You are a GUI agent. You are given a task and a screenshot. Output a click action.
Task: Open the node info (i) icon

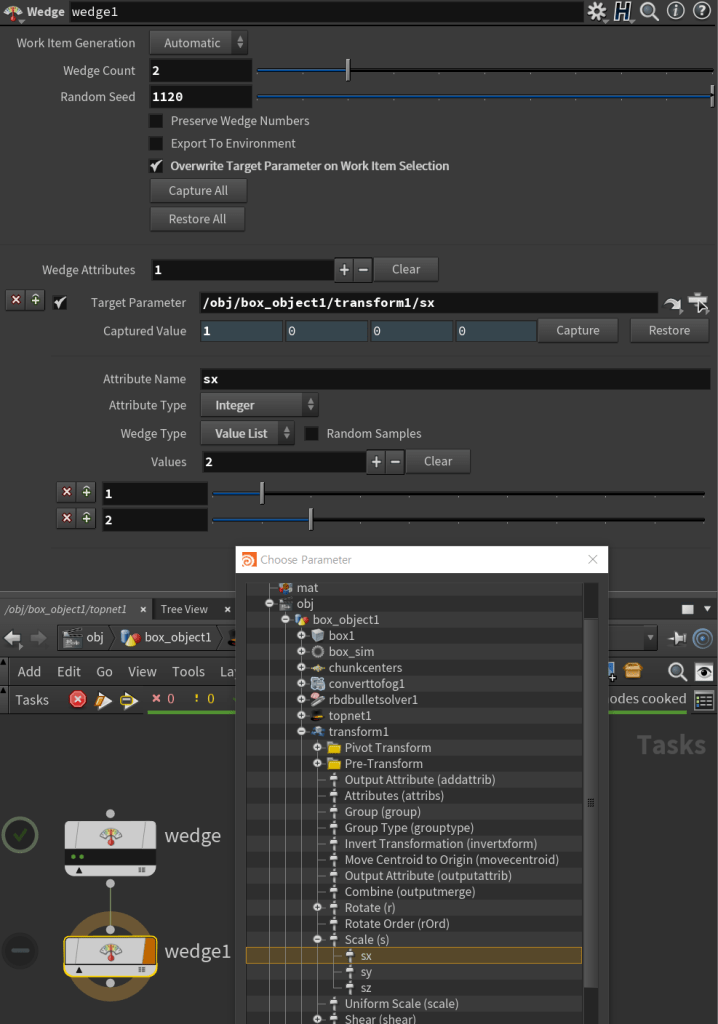(676, 12)
